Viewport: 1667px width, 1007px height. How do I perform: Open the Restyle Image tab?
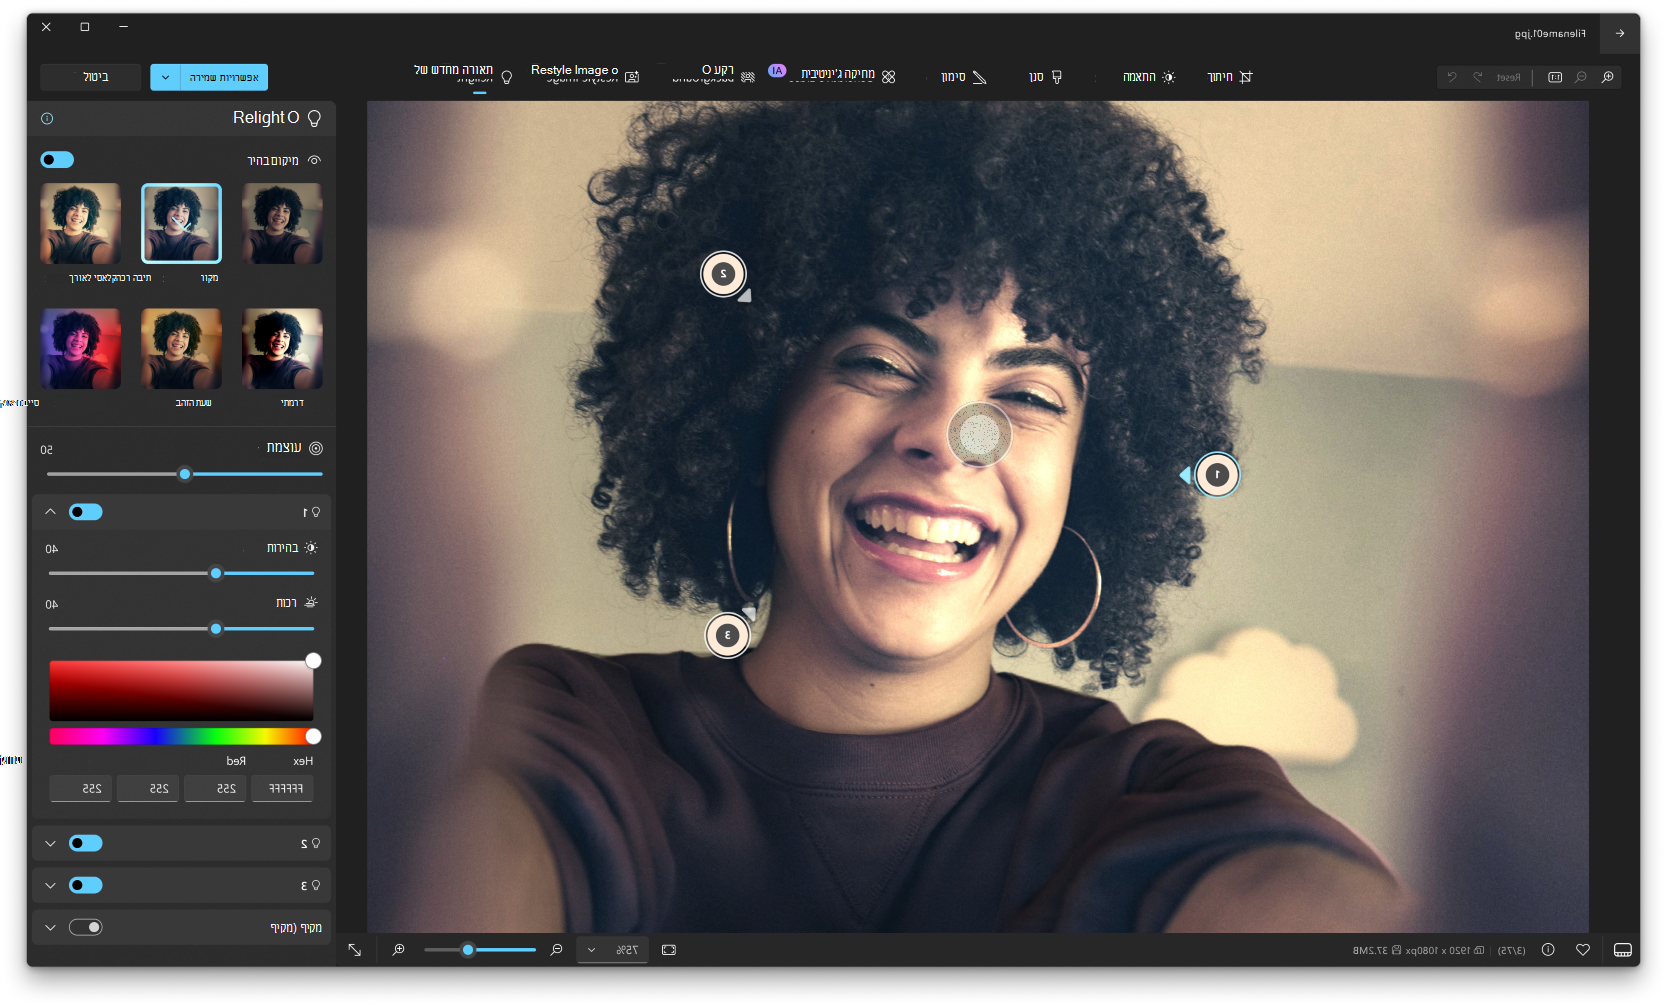(585, 75)
